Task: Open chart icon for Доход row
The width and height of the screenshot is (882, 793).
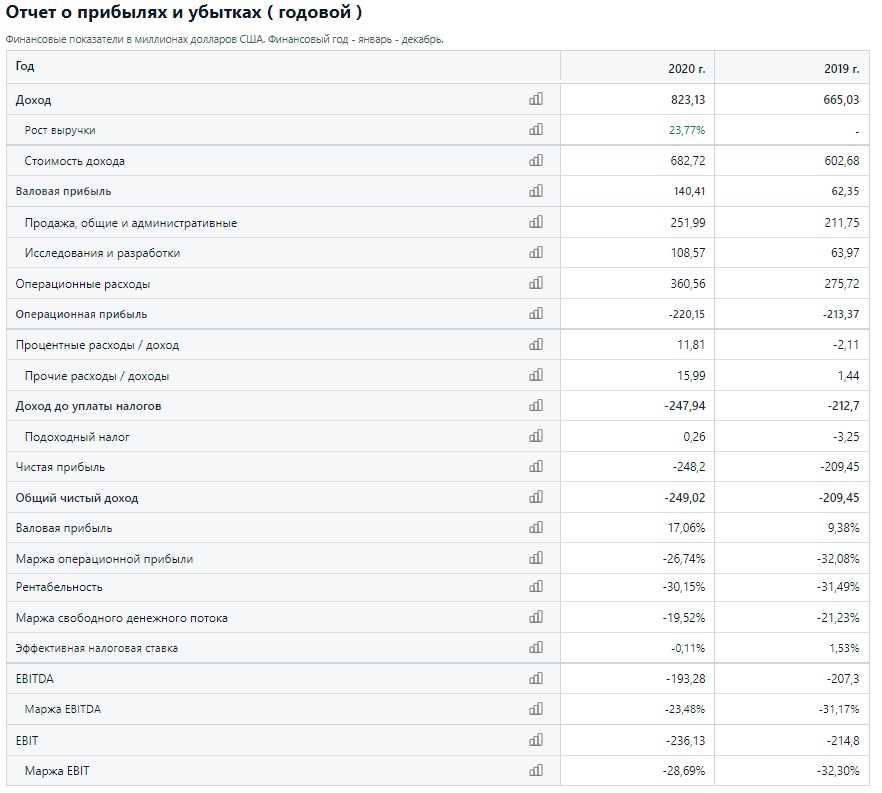Action: point(536,99)
